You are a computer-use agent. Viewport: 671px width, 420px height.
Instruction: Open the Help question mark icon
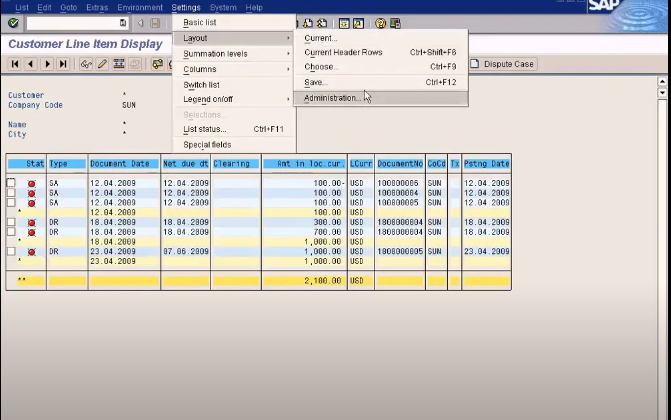[x=380, y=23]
